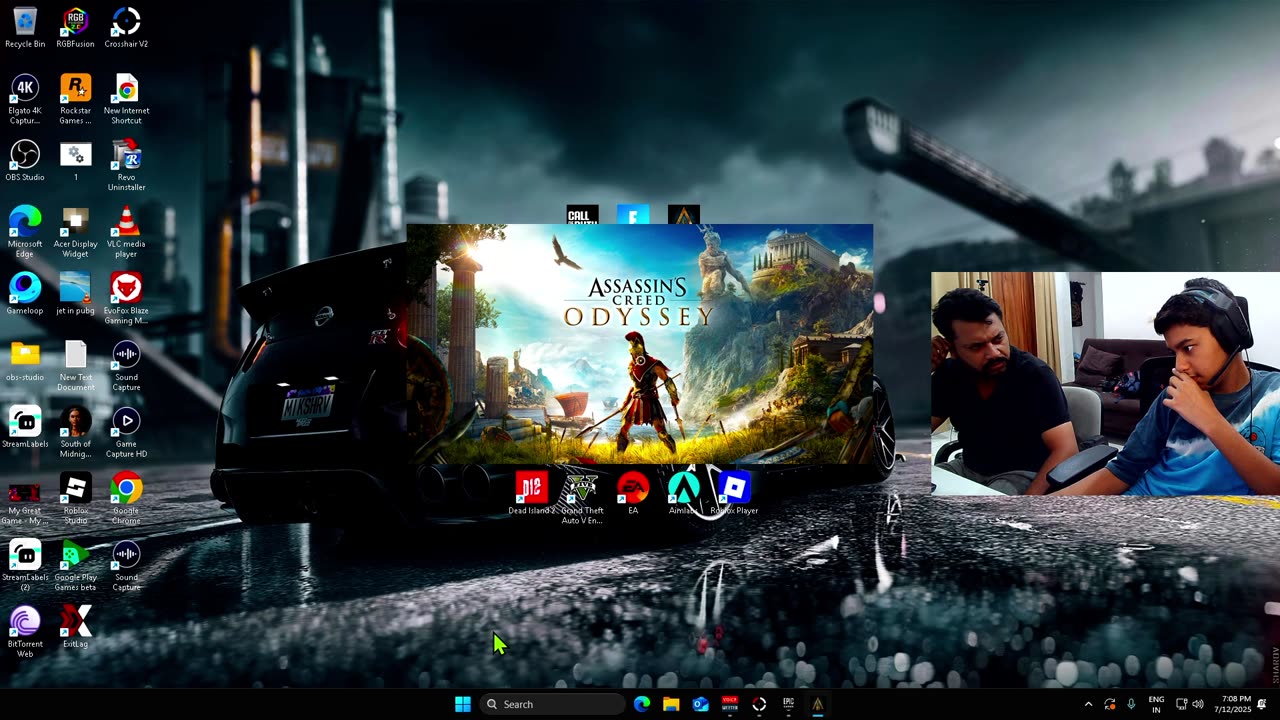Select Sound Capture icon beside Google Play Games

point(126,566)
